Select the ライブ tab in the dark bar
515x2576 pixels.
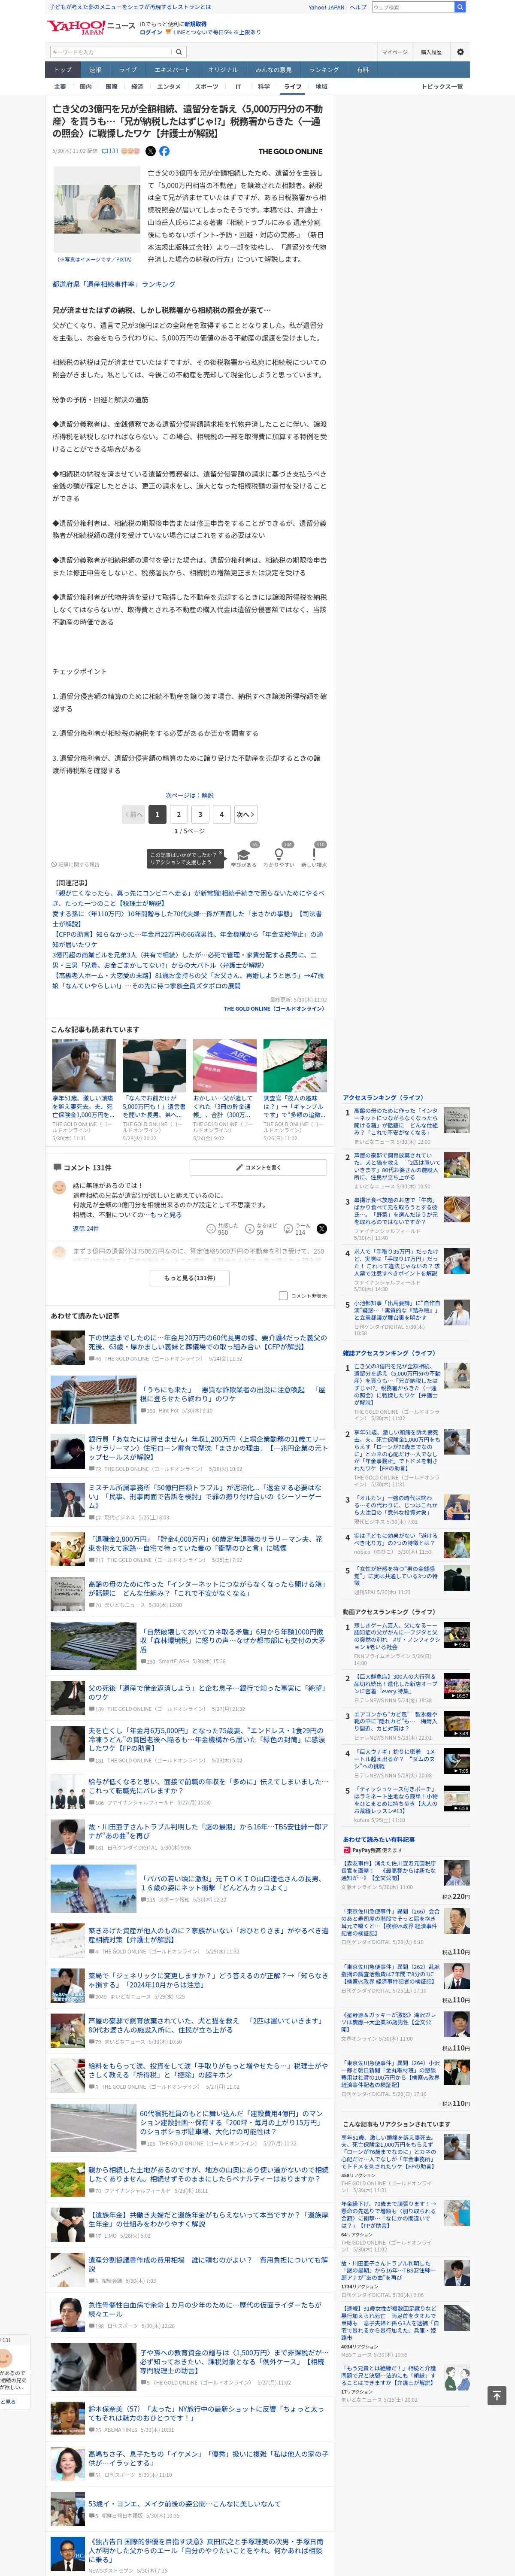128,70
